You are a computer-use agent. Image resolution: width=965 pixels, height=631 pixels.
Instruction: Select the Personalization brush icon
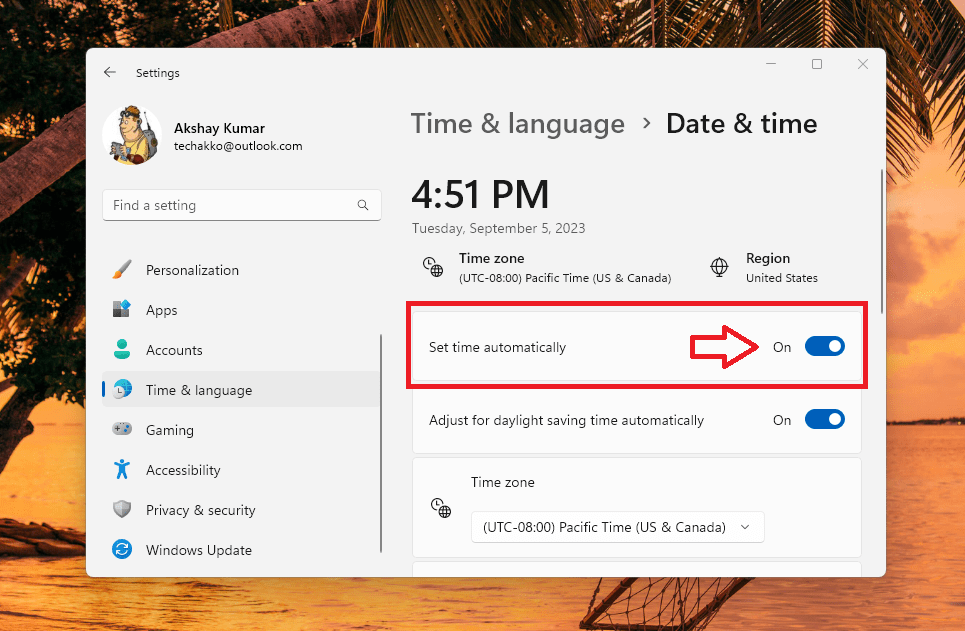point(122,269)
